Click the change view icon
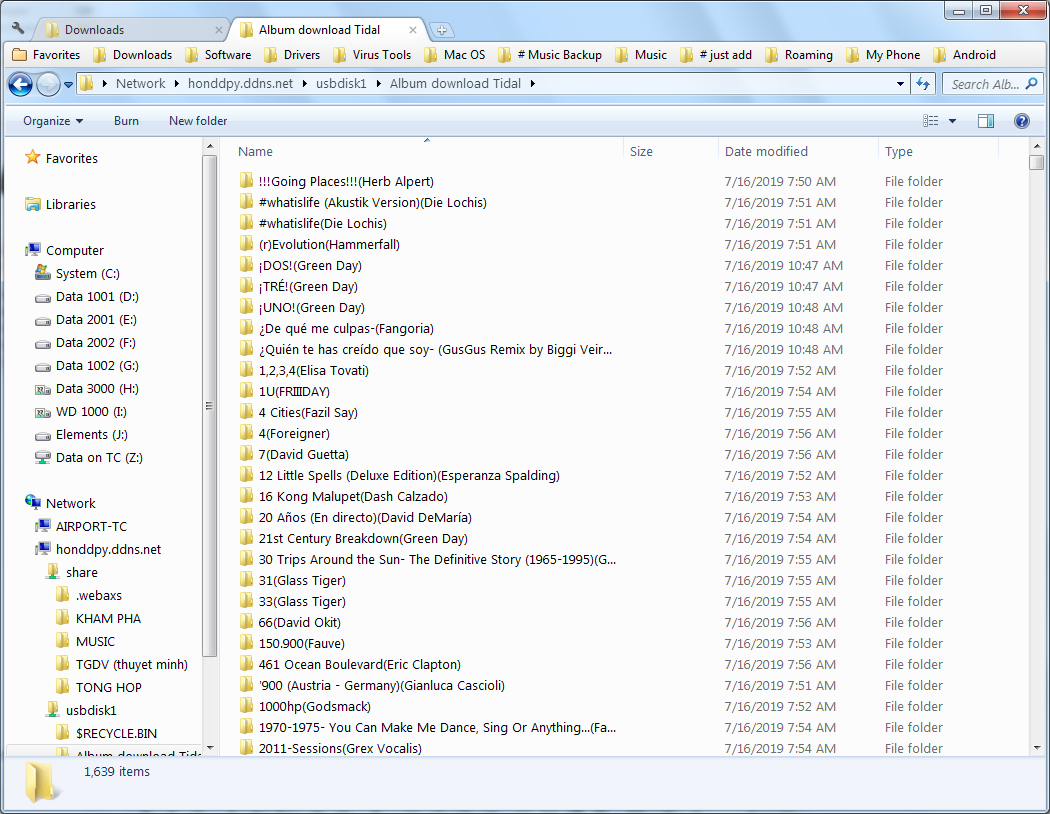Viewport: 1050px width, 814px height. pos(931,120)
